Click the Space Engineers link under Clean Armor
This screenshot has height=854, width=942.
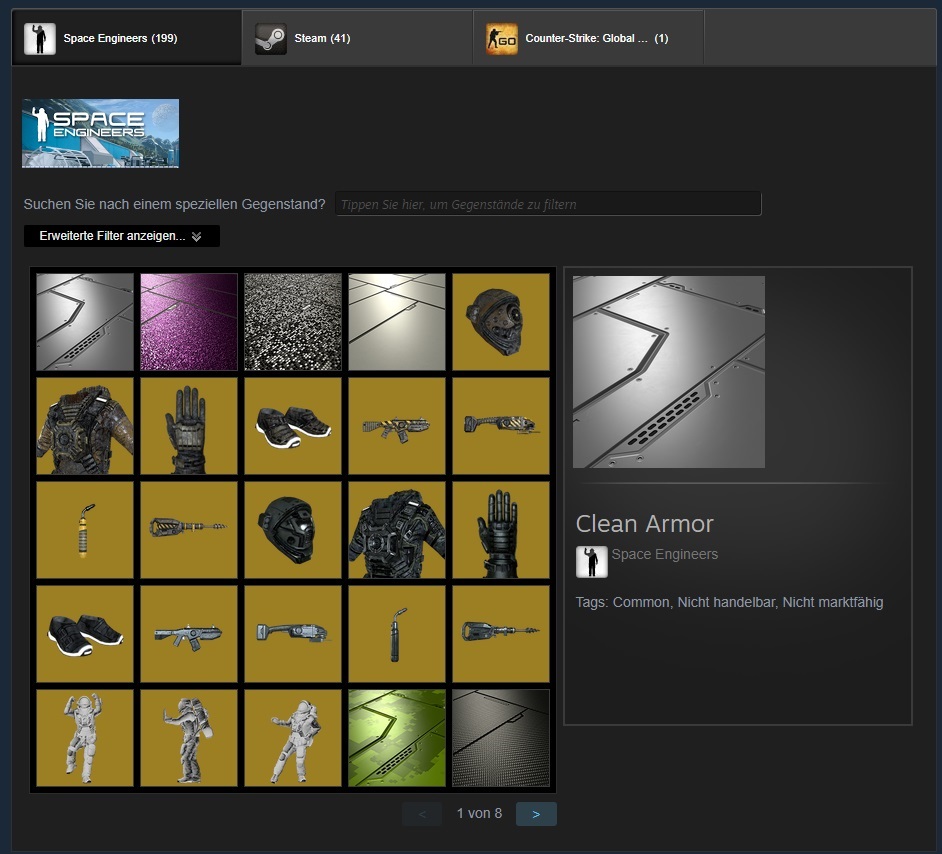(664, 554)
